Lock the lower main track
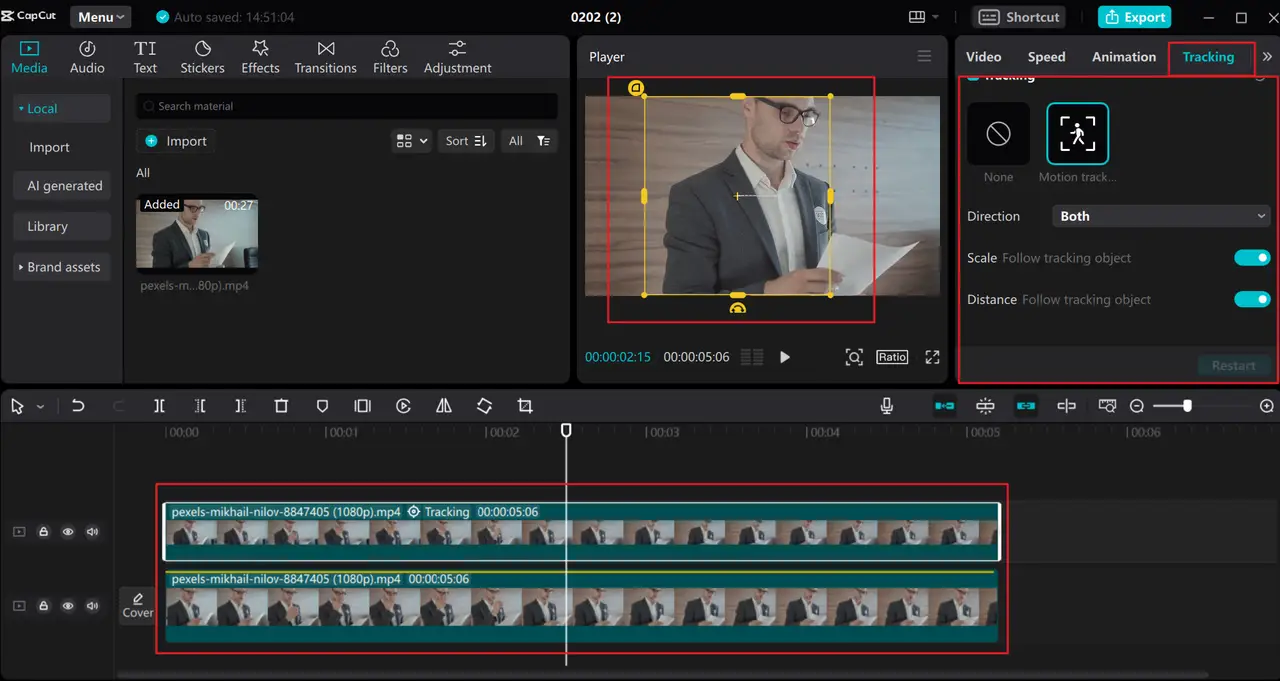This screenshot has width=1280, height=681. pyautogui.click(x=44, y=606)
